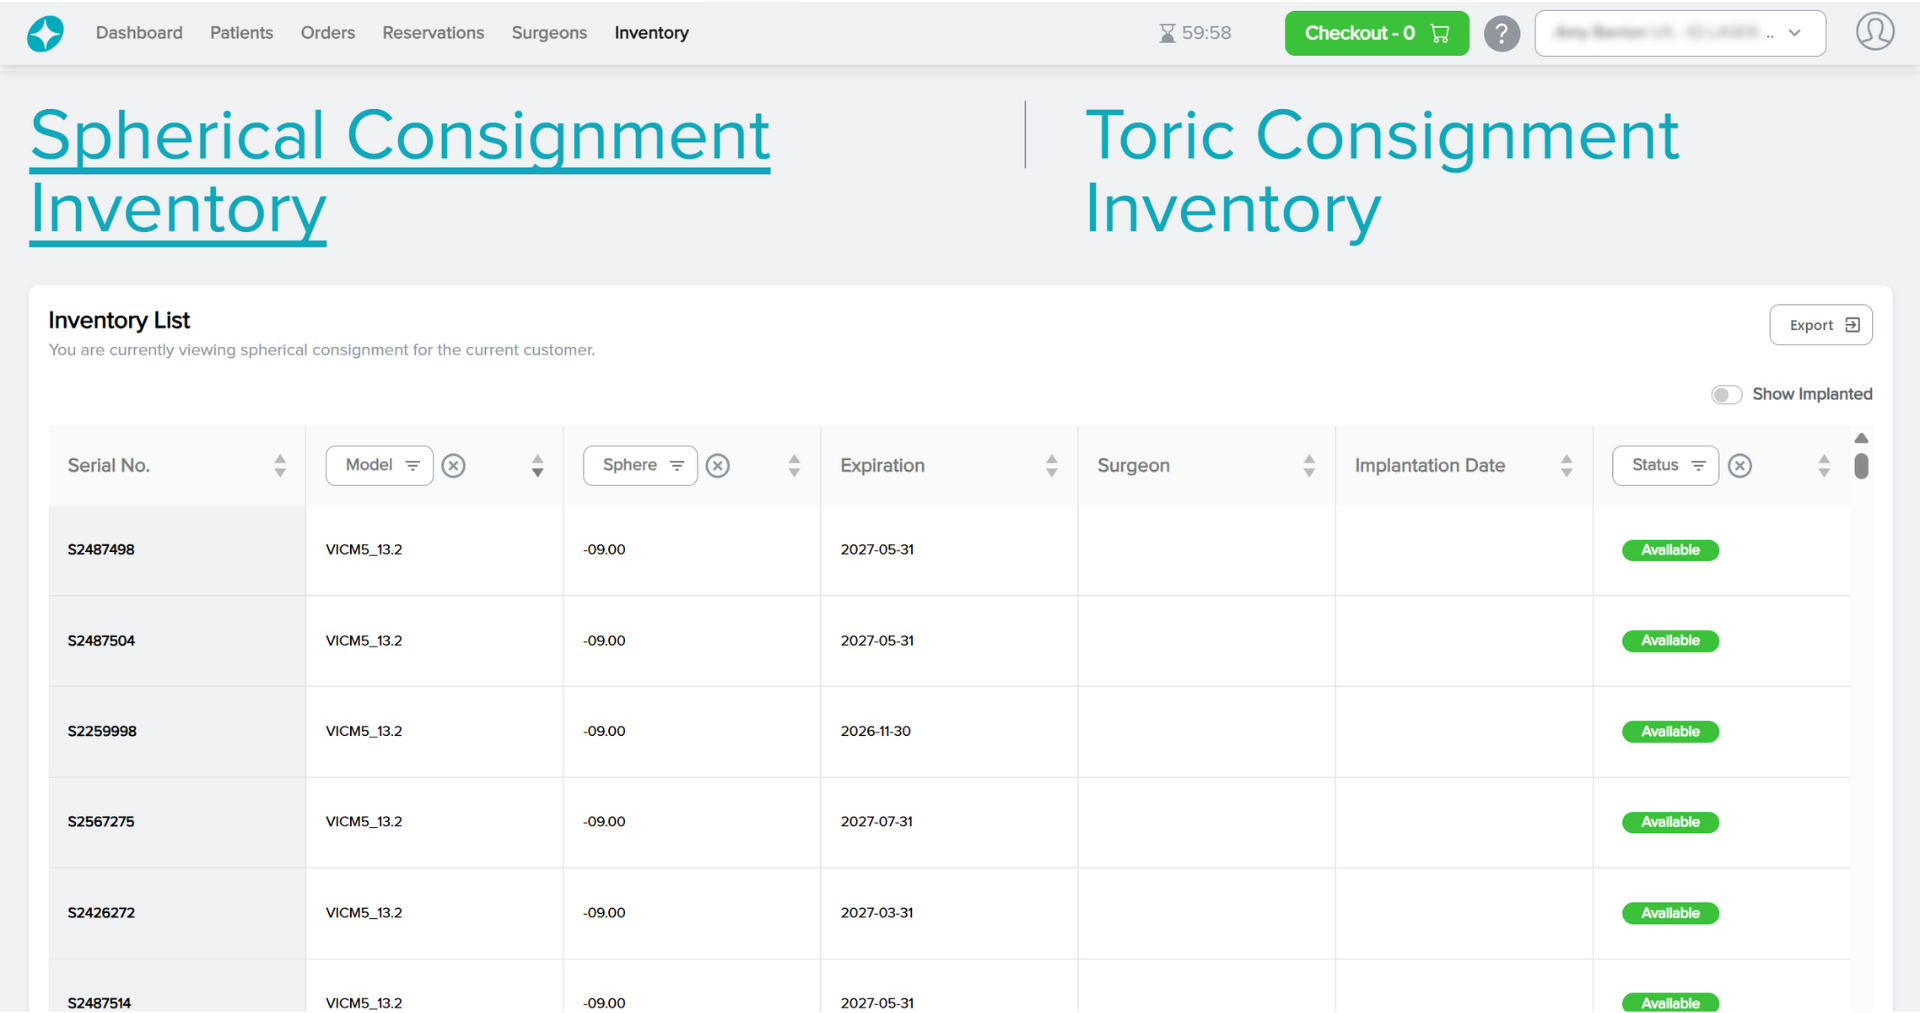
Task: Sort by Implantation Date column arrows
Action: [1566, 466]
